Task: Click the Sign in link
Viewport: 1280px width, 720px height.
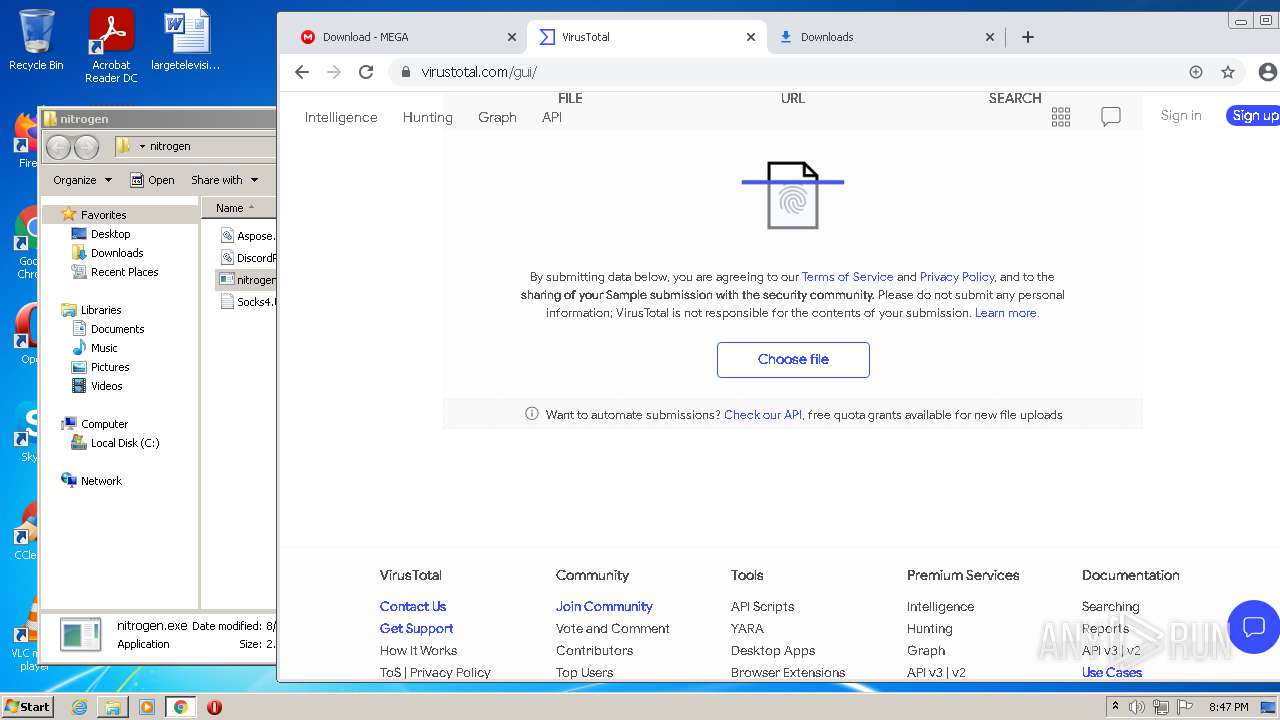Action: coord(1181,116)
